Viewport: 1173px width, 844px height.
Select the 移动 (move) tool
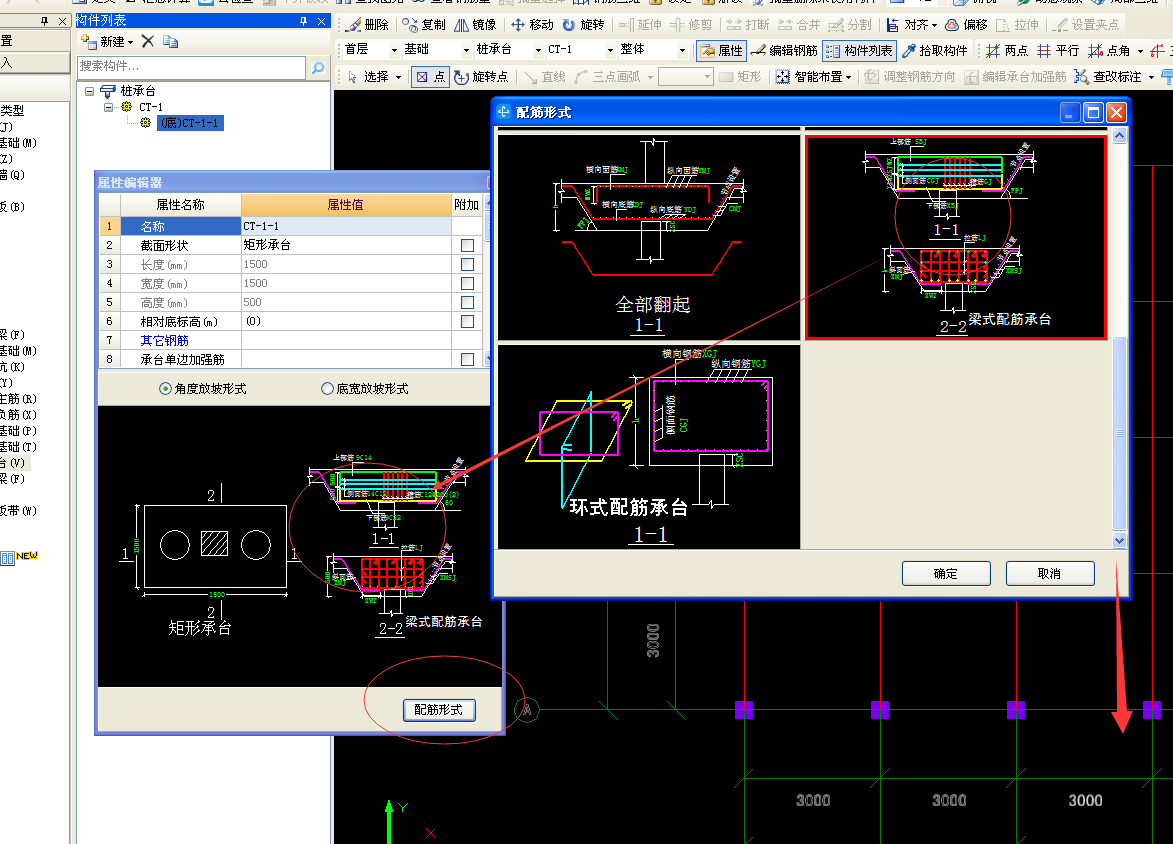tap(532, 25)
